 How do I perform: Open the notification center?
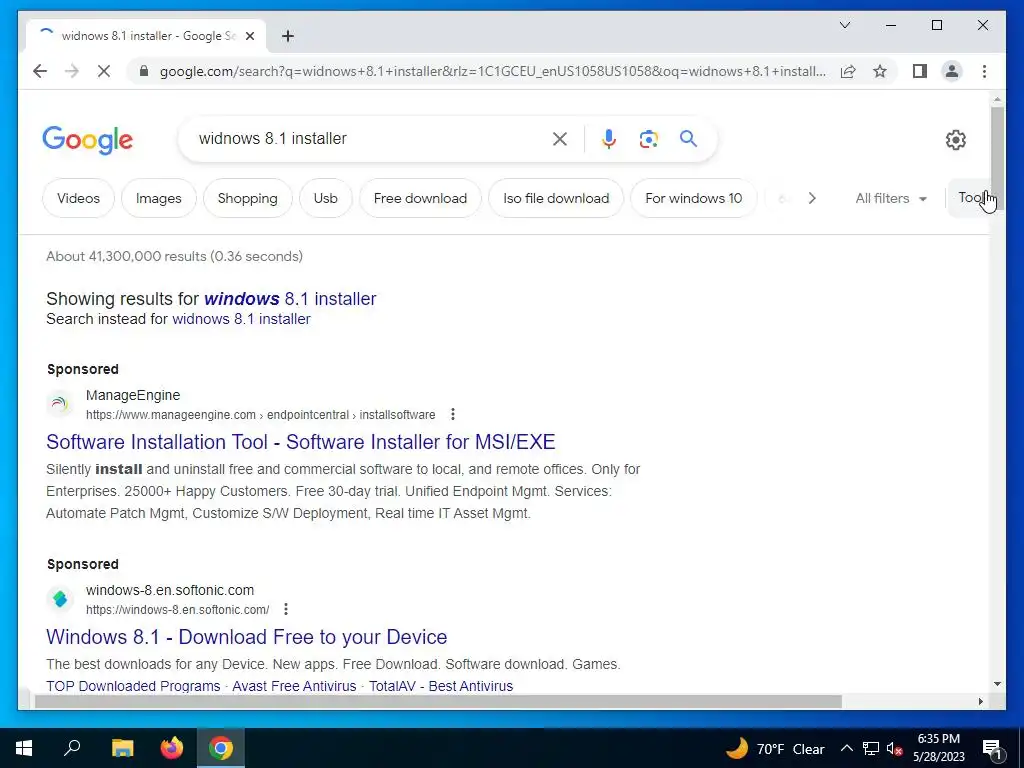(992, 748)
